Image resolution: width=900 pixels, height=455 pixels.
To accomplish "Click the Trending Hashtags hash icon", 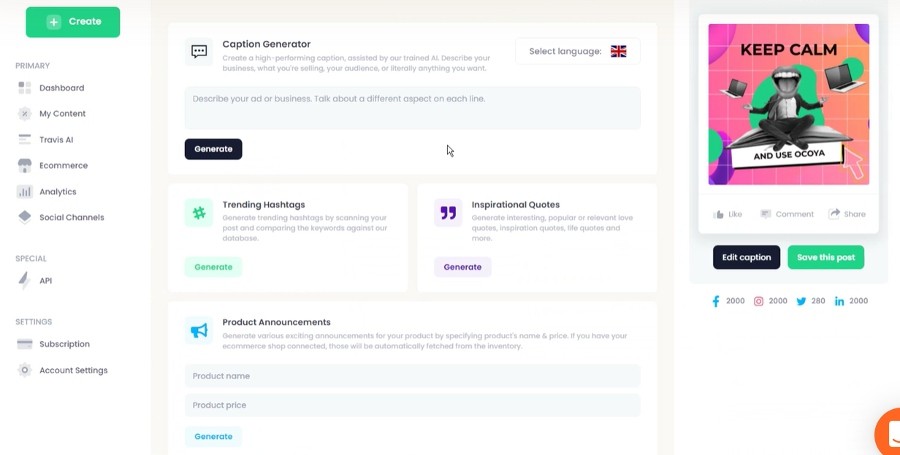I will (199, 213).
